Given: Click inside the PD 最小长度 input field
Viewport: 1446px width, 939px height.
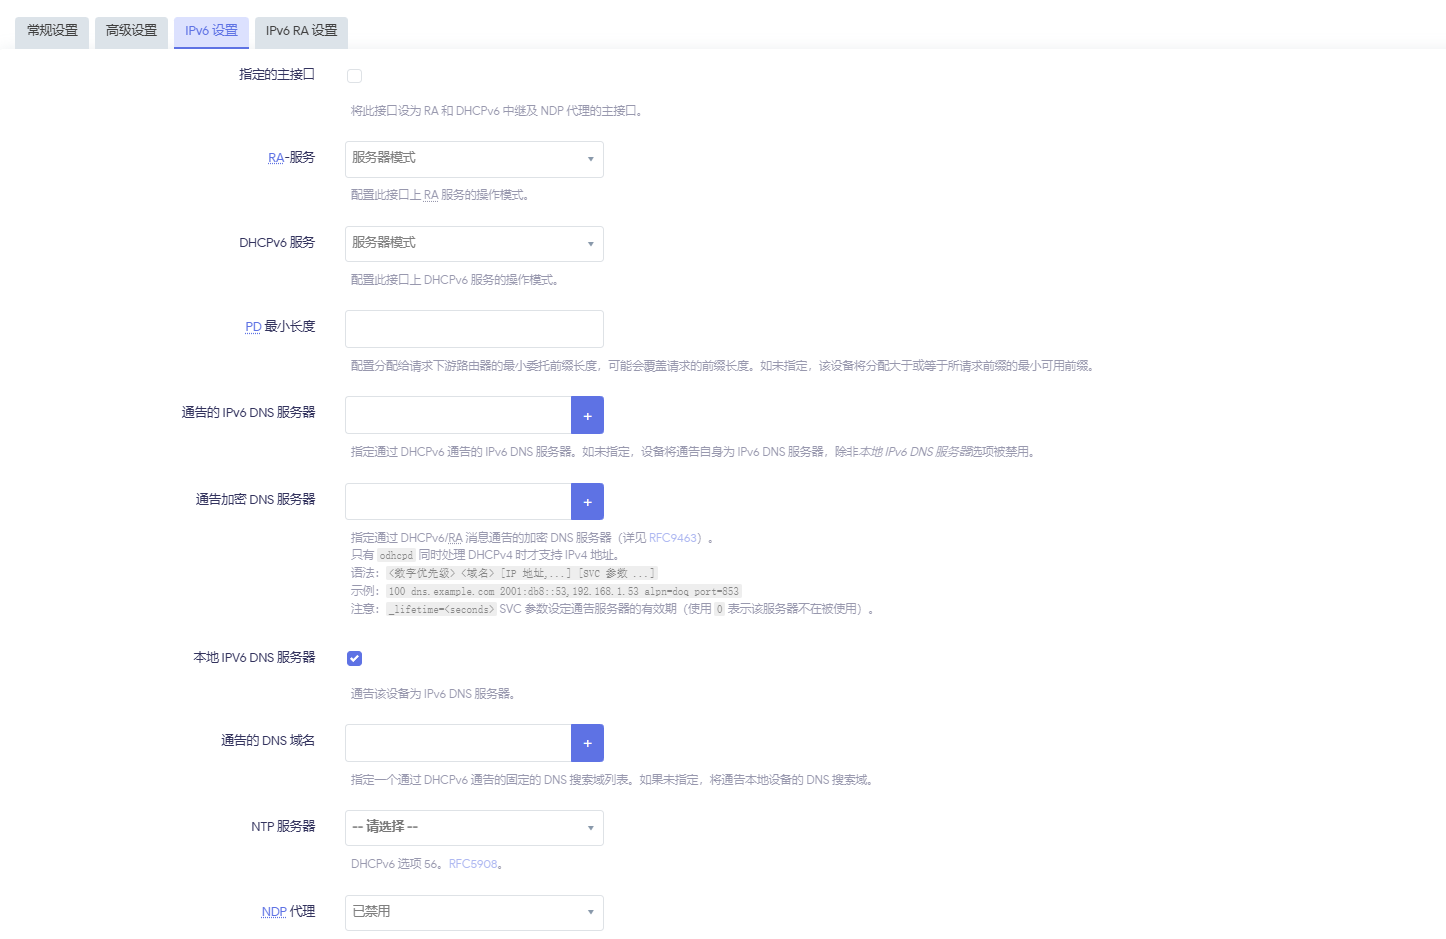Looking at the screenshot, I should [473, 328].
